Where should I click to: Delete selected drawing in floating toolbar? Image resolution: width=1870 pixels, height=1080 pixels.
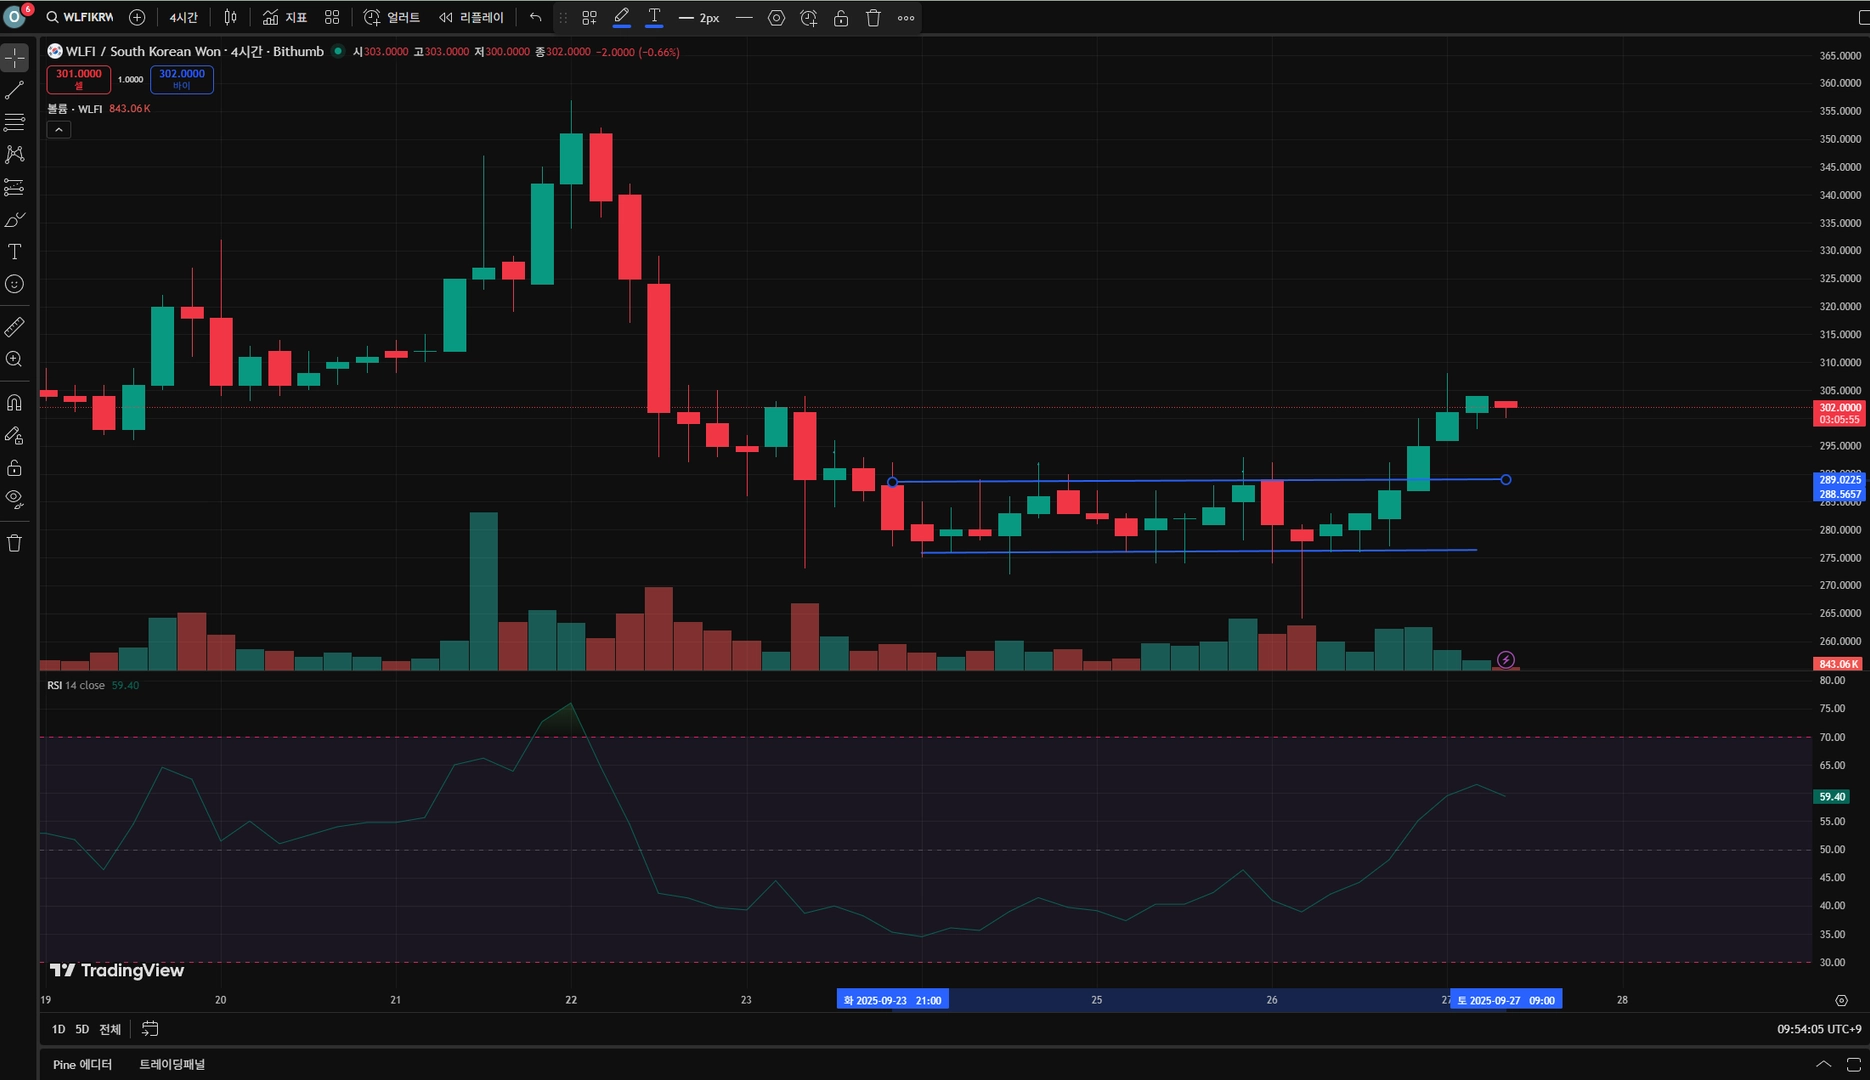coord(873,18)
